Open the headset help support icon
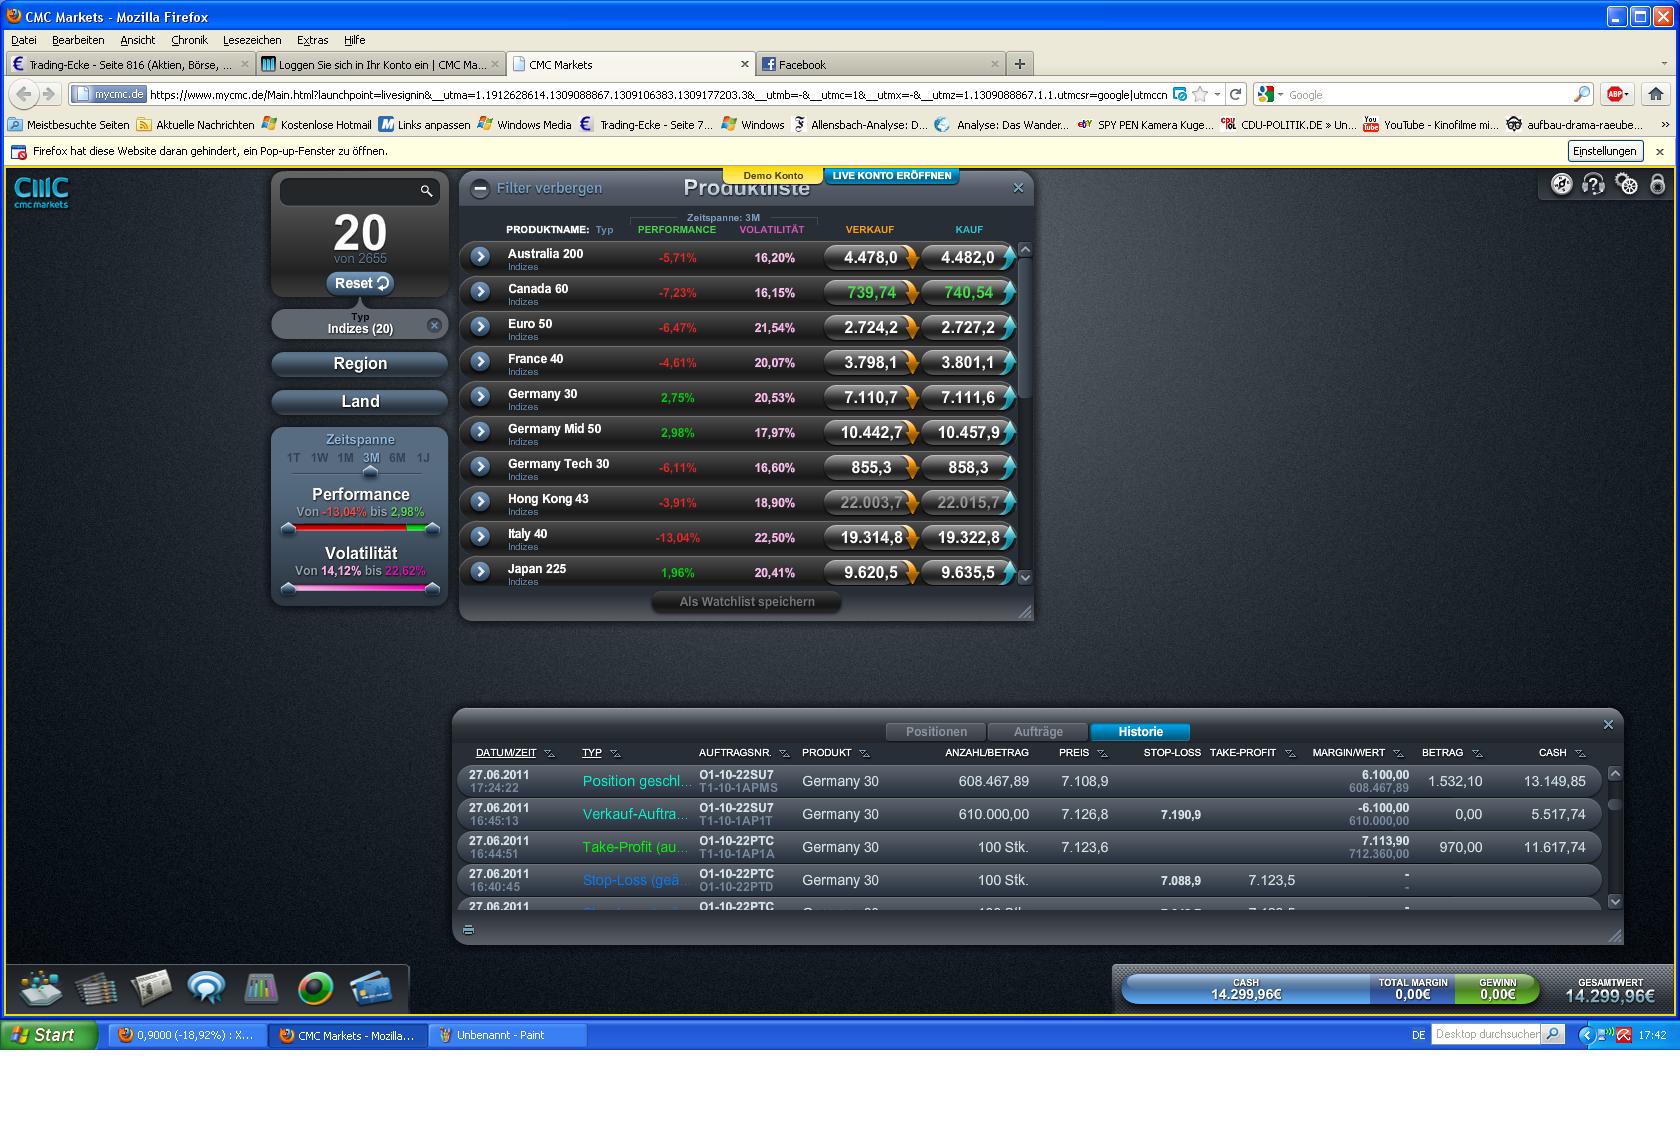The width and height of the screenshot is (1680, 1142). pyautogui.click(x=1593, y=184)
